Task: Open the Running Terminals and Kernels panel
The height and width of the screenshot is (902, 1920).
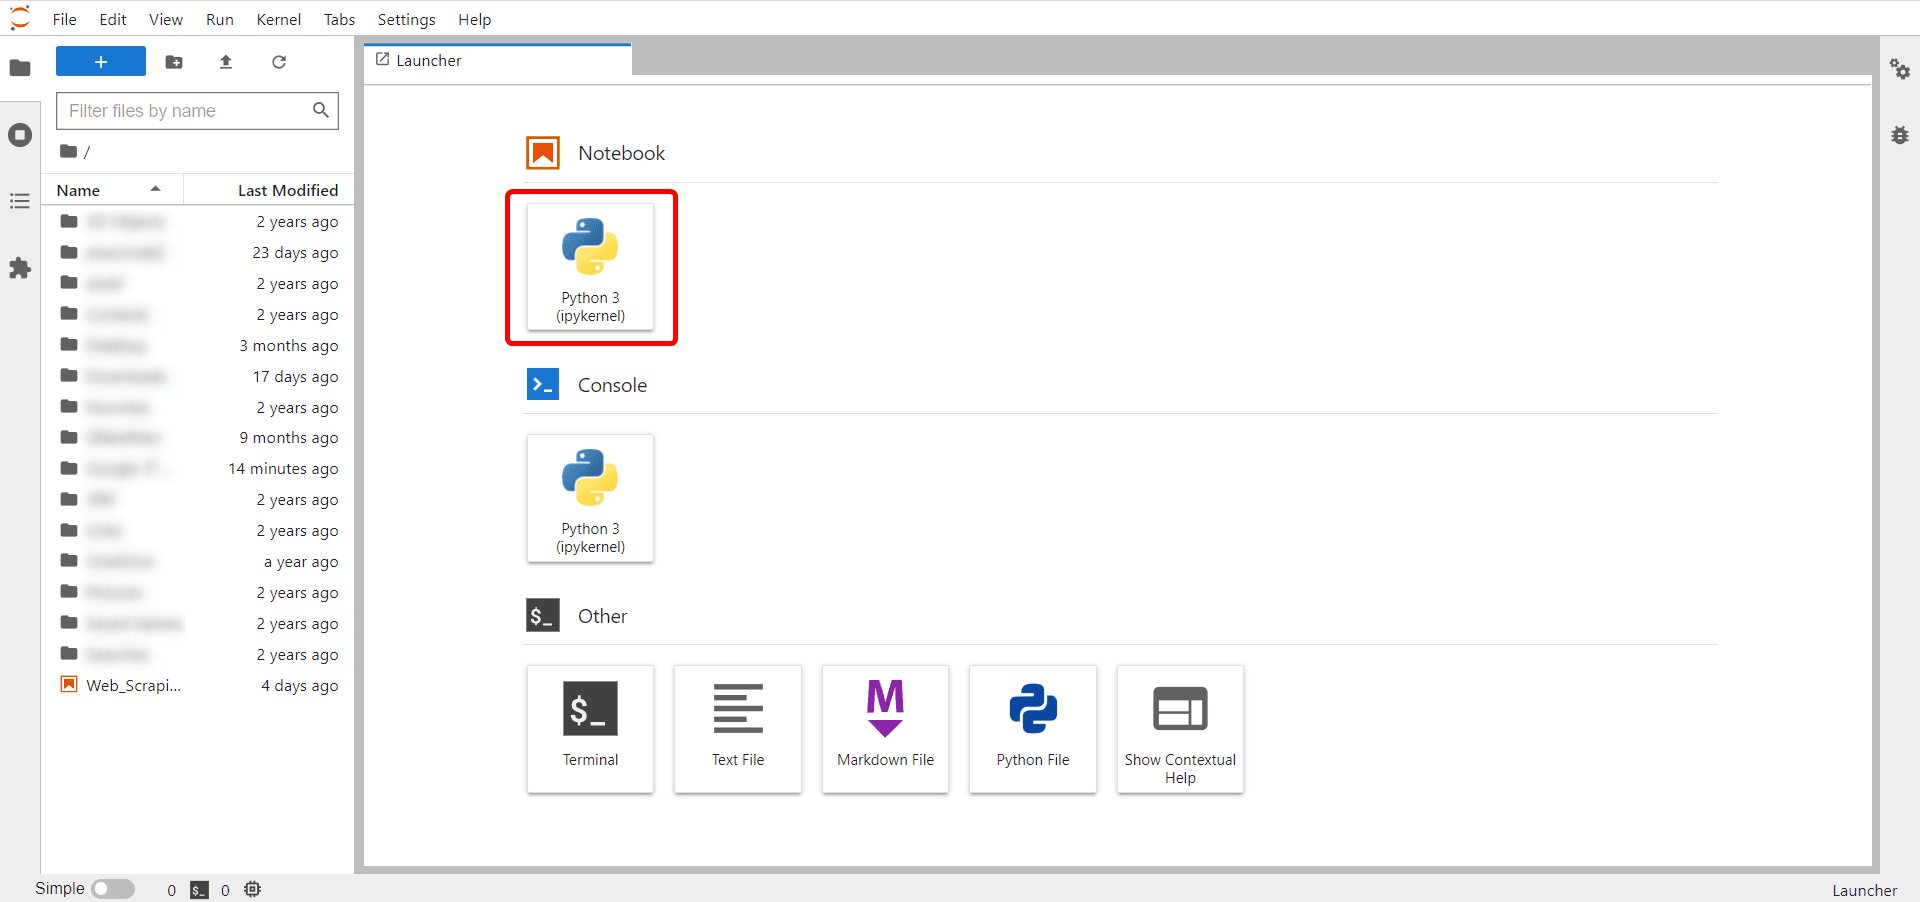Action: click(x=20, y=135)
